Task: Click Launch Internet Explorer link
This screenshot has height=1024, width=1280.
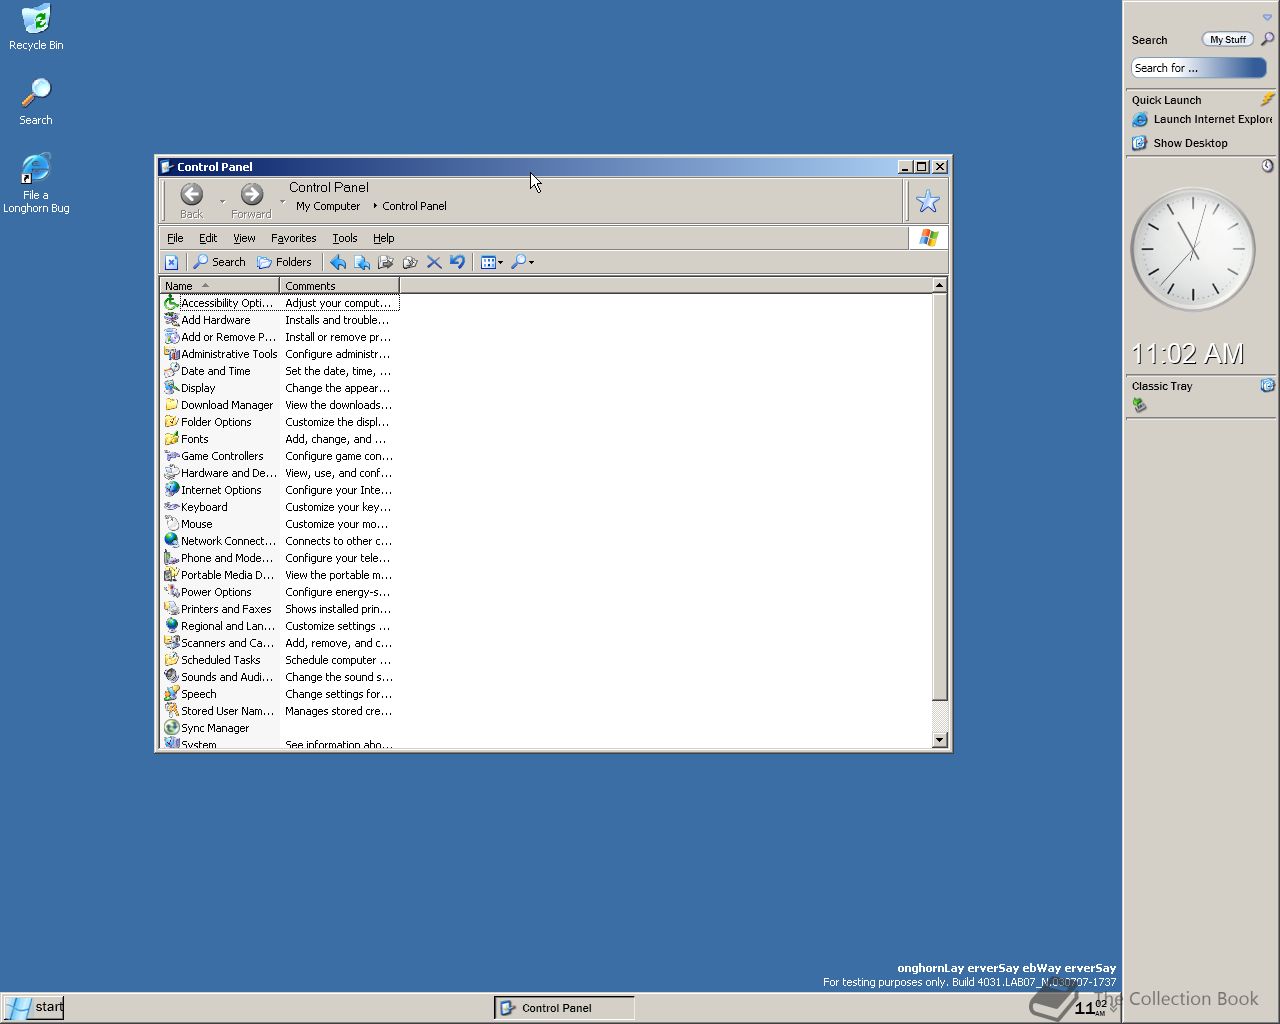Action: [x=1202, y=119]
